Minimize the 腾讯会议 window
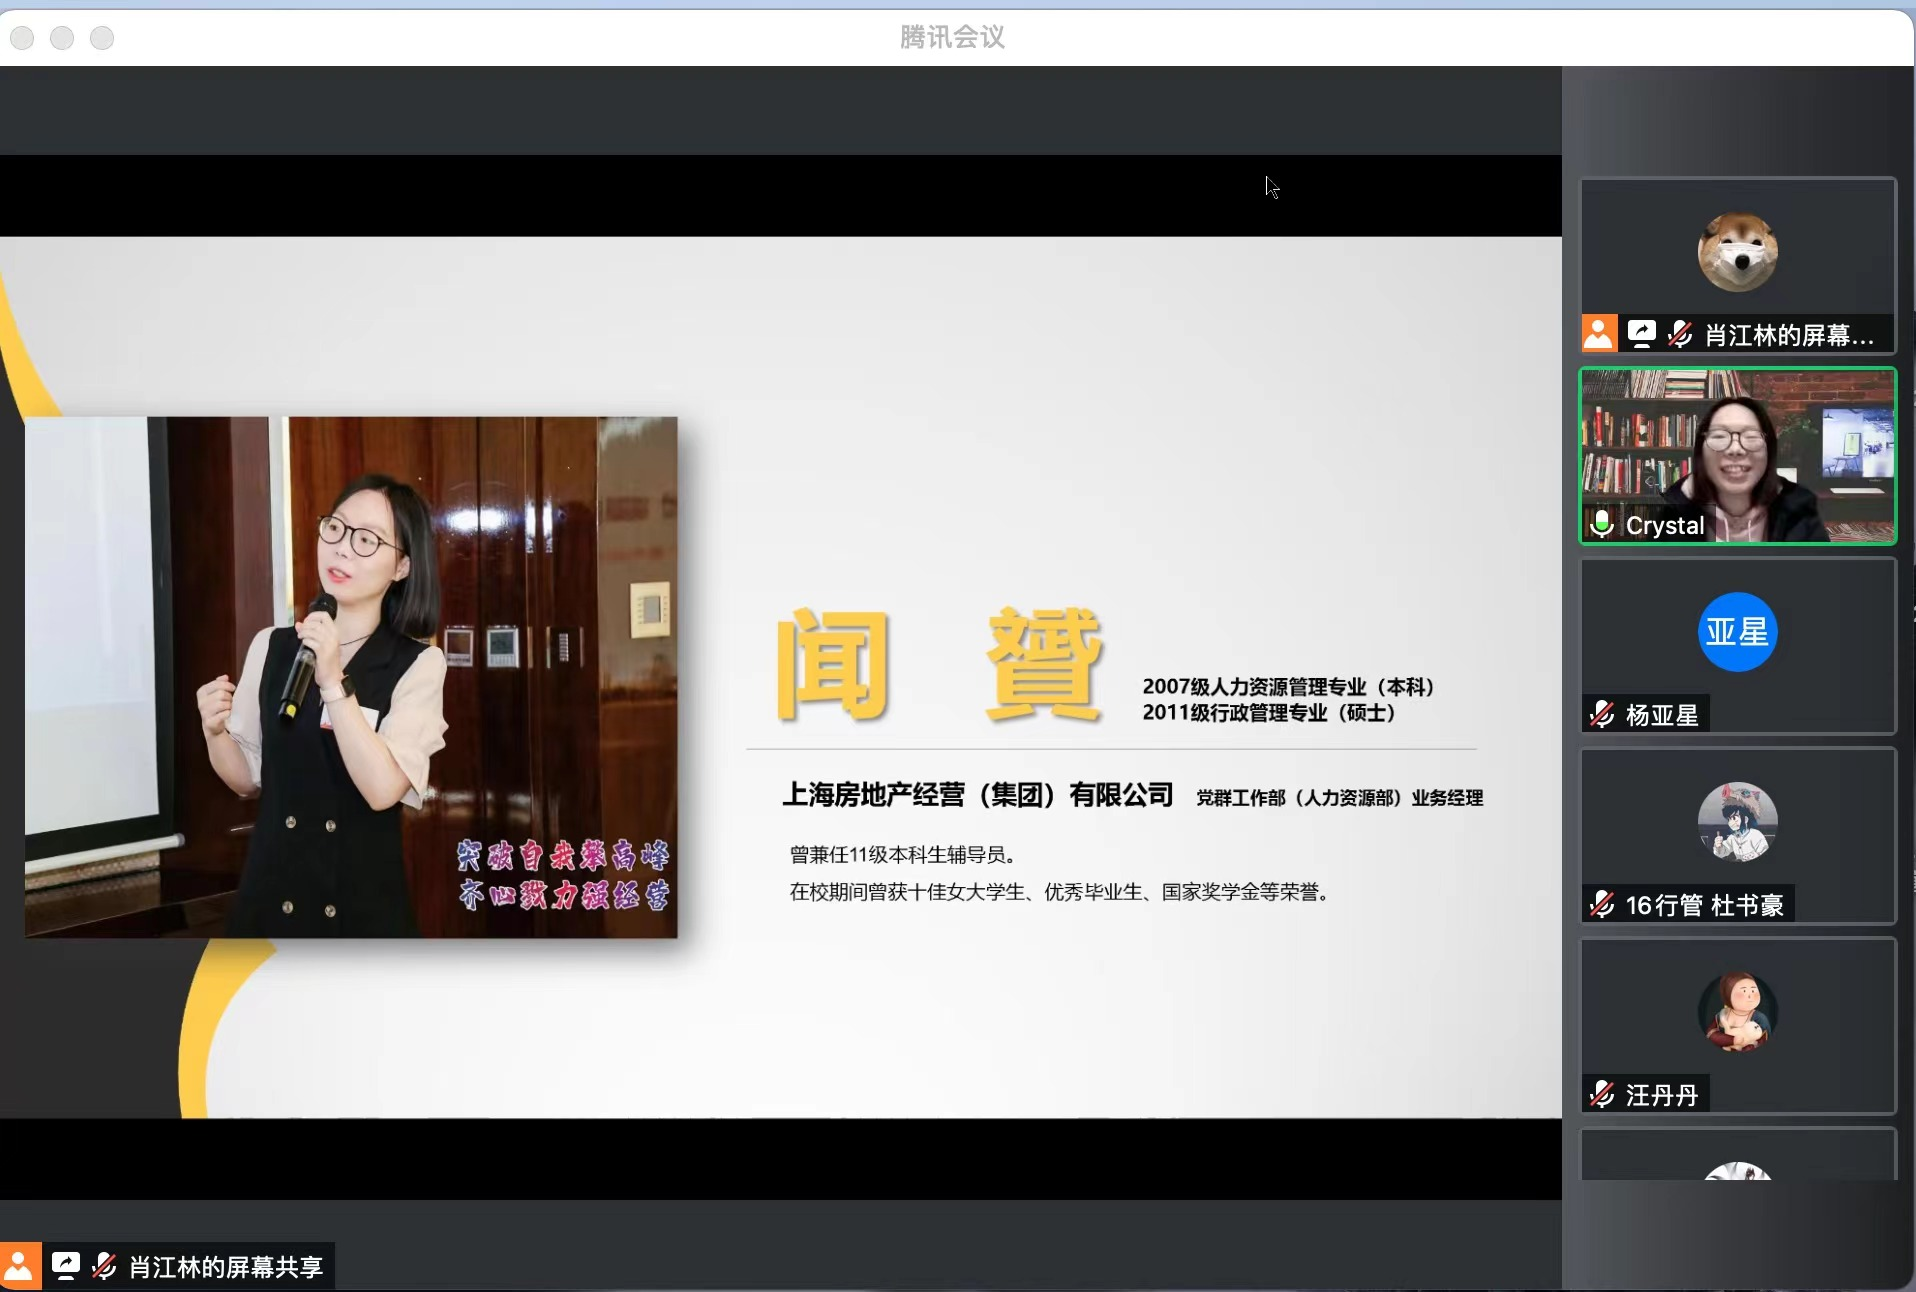 coord(62,38)
